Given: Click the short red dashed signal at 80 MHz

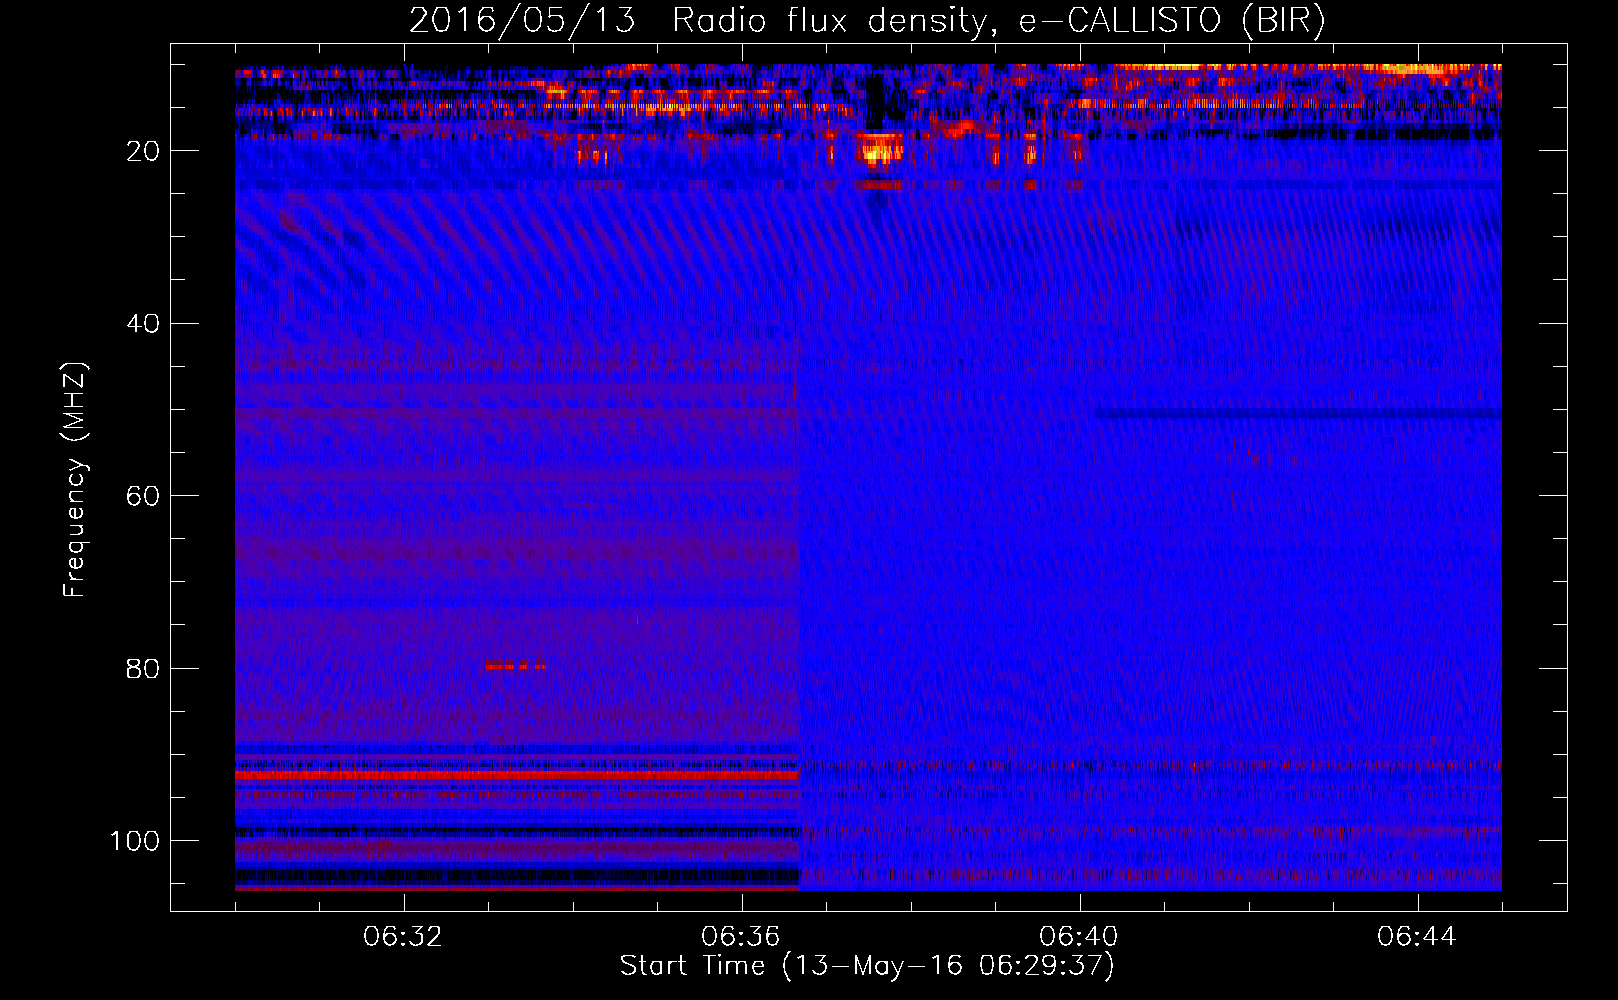Looking at the screenshot, I should coord(515,665).
